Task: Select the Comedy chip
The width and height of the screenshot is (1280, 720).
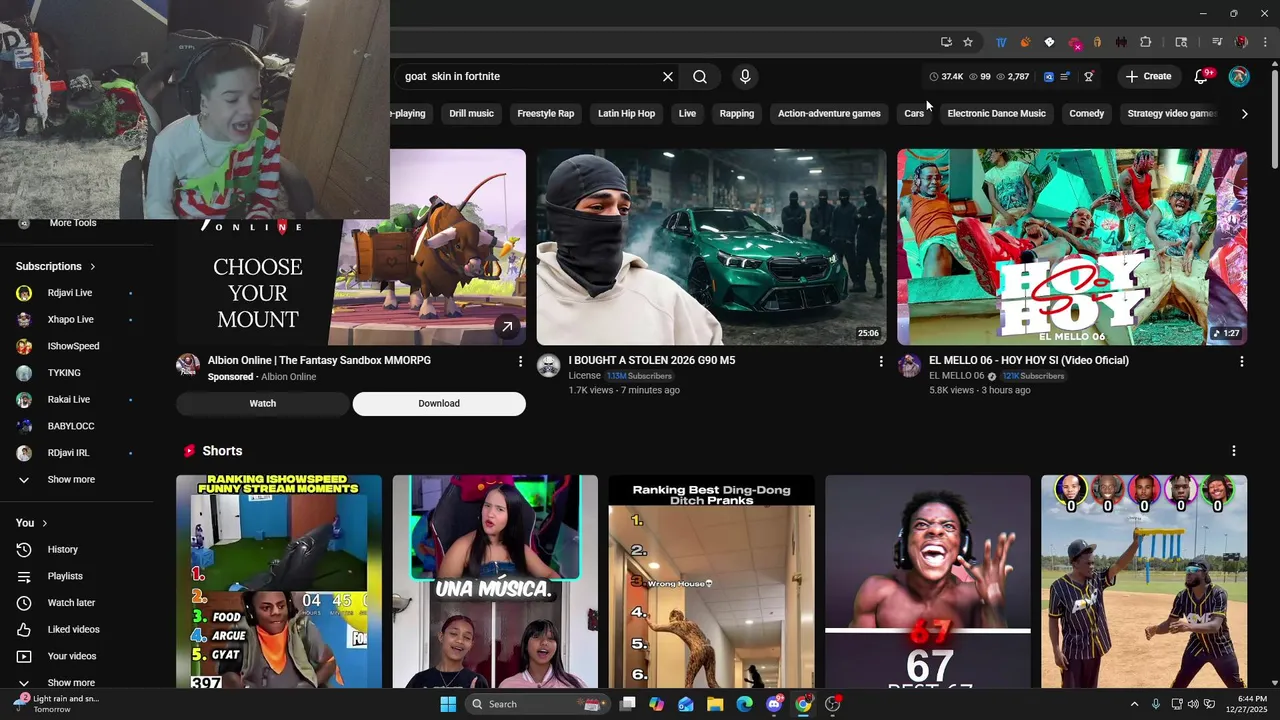Action: (x=1086, y=114)
